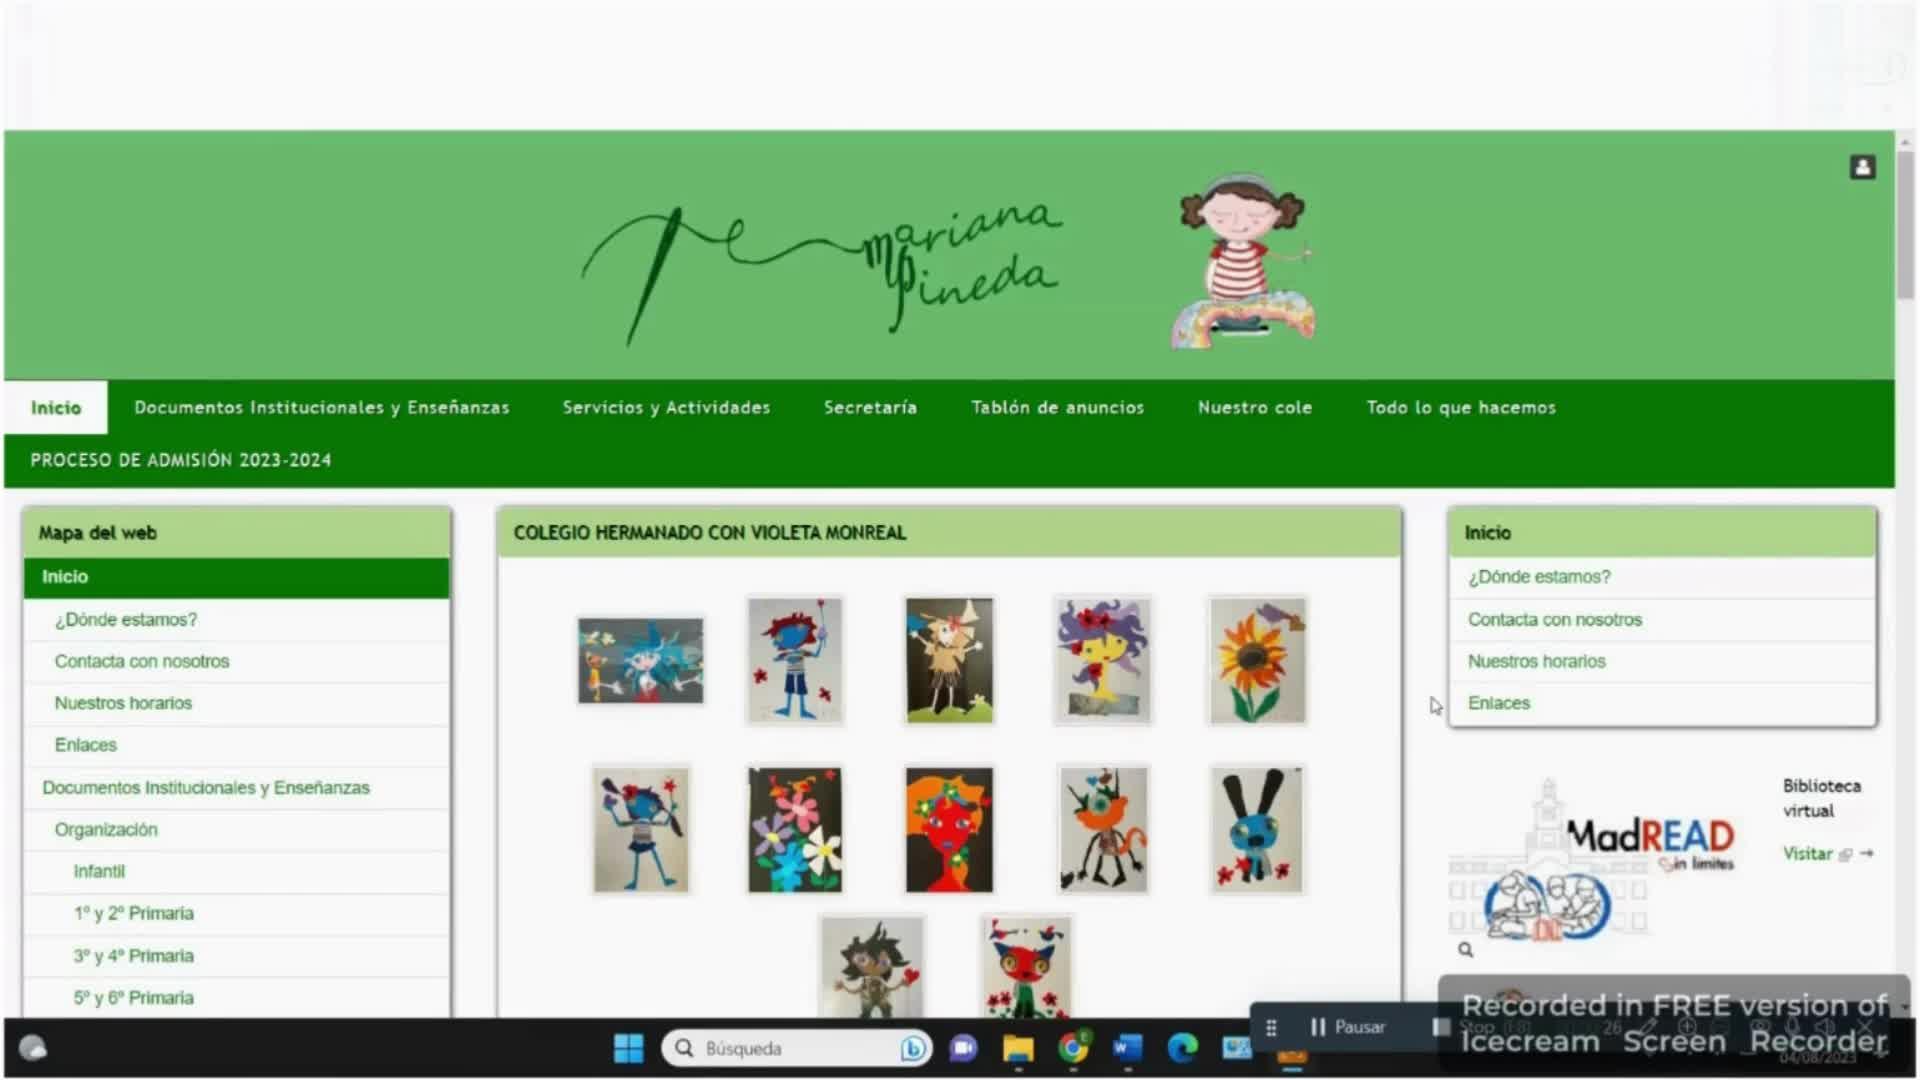Open Microsoft Word from taskbar
The width and height of the screenshot is (1920, 1080).
(1127, 1048)
